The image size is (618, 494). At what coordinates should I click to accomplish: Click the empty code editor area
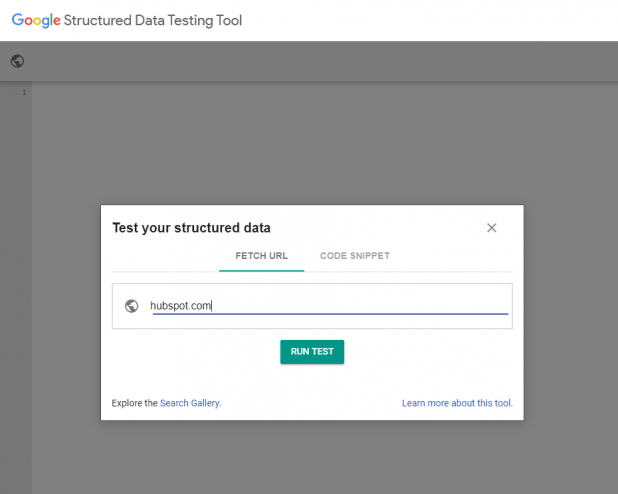323,142
